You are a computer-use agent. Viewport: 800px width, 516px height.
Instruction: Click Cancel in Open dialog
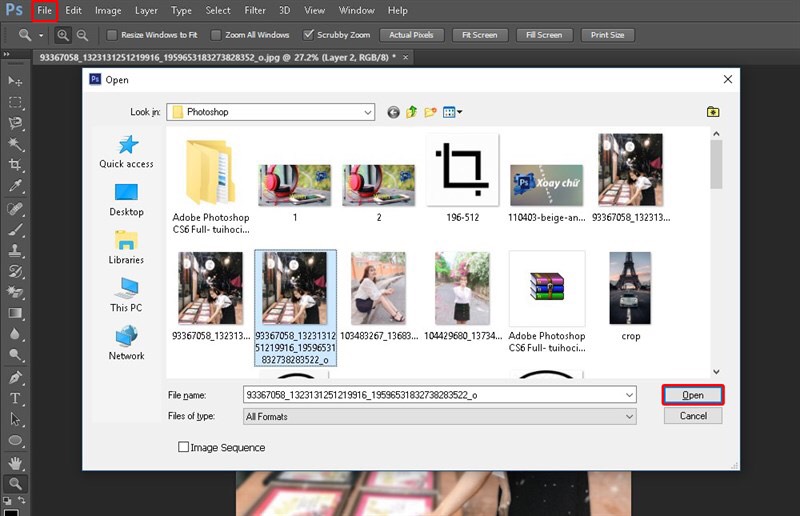pyautogui.click(x=693, y=416)
